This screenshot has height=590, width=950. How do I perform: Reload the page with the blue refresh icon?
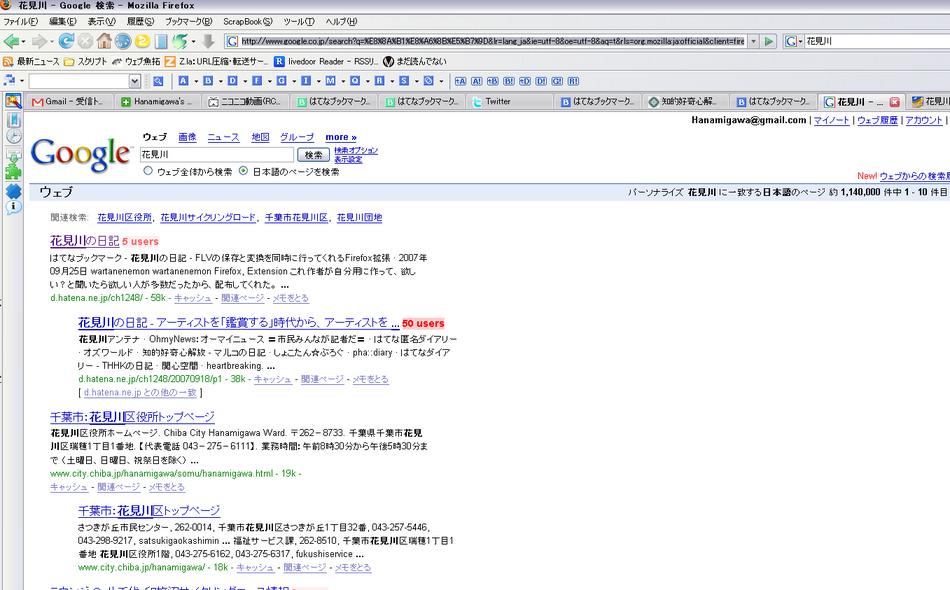coord(66,41)
